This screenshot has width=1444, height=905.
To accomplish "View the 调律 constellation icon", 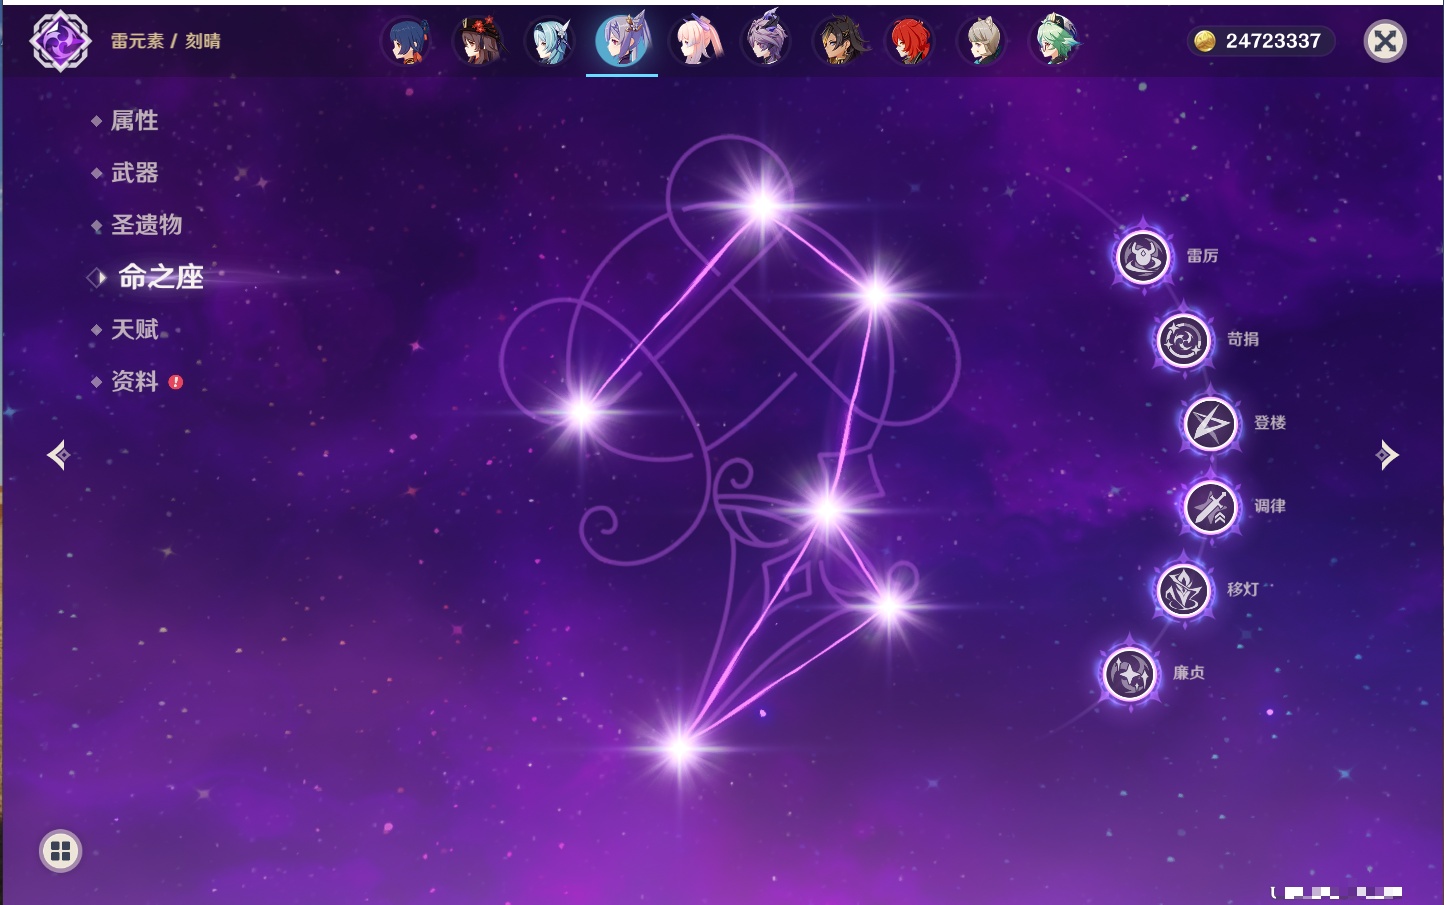I will (1210, 507).
